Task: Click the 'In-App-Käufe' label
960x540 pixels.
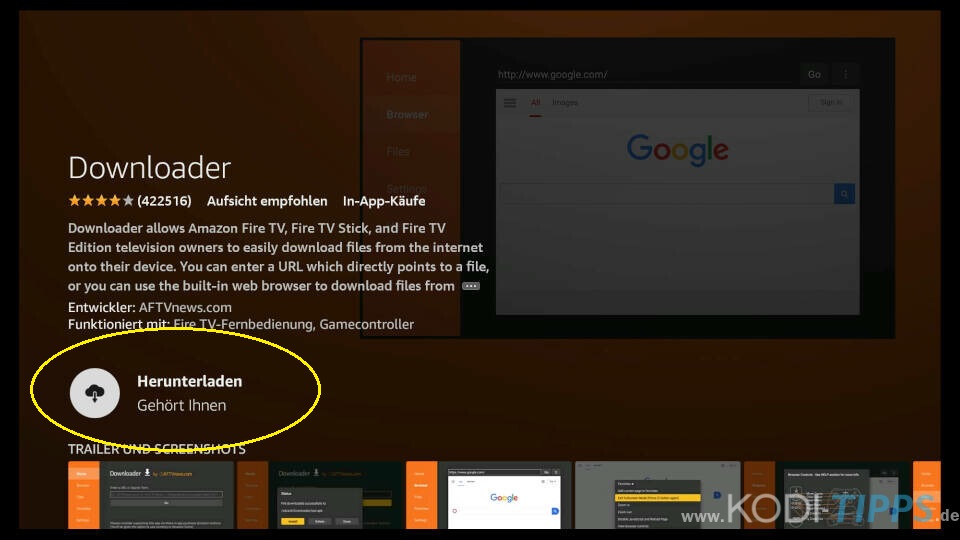Action: 384,201
